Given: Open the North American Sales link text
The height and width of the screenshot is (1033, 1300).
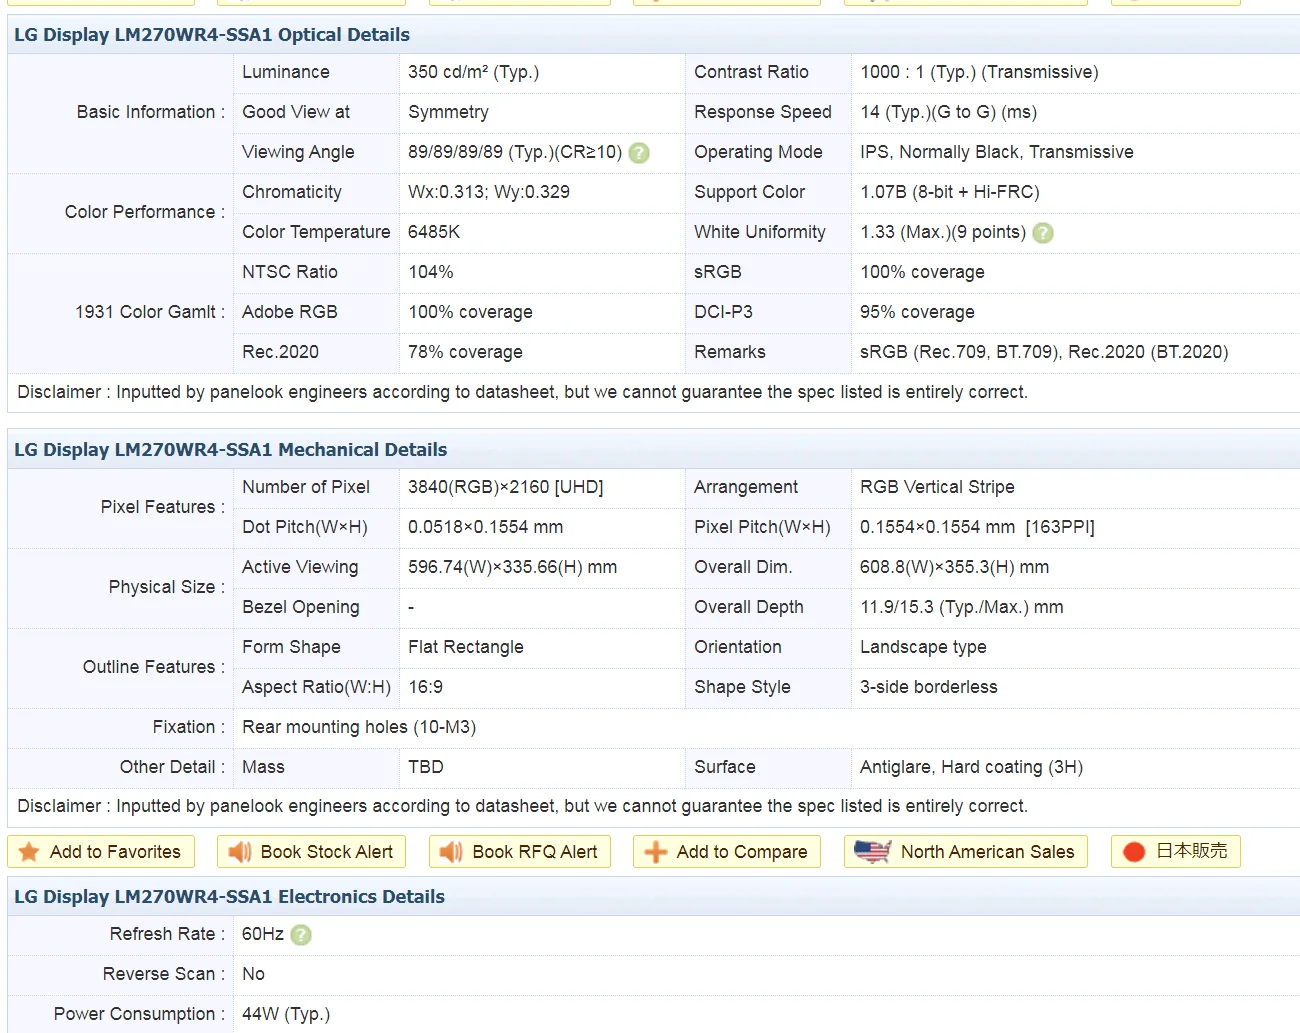Looking at the screenshot, I should point(987,852).
